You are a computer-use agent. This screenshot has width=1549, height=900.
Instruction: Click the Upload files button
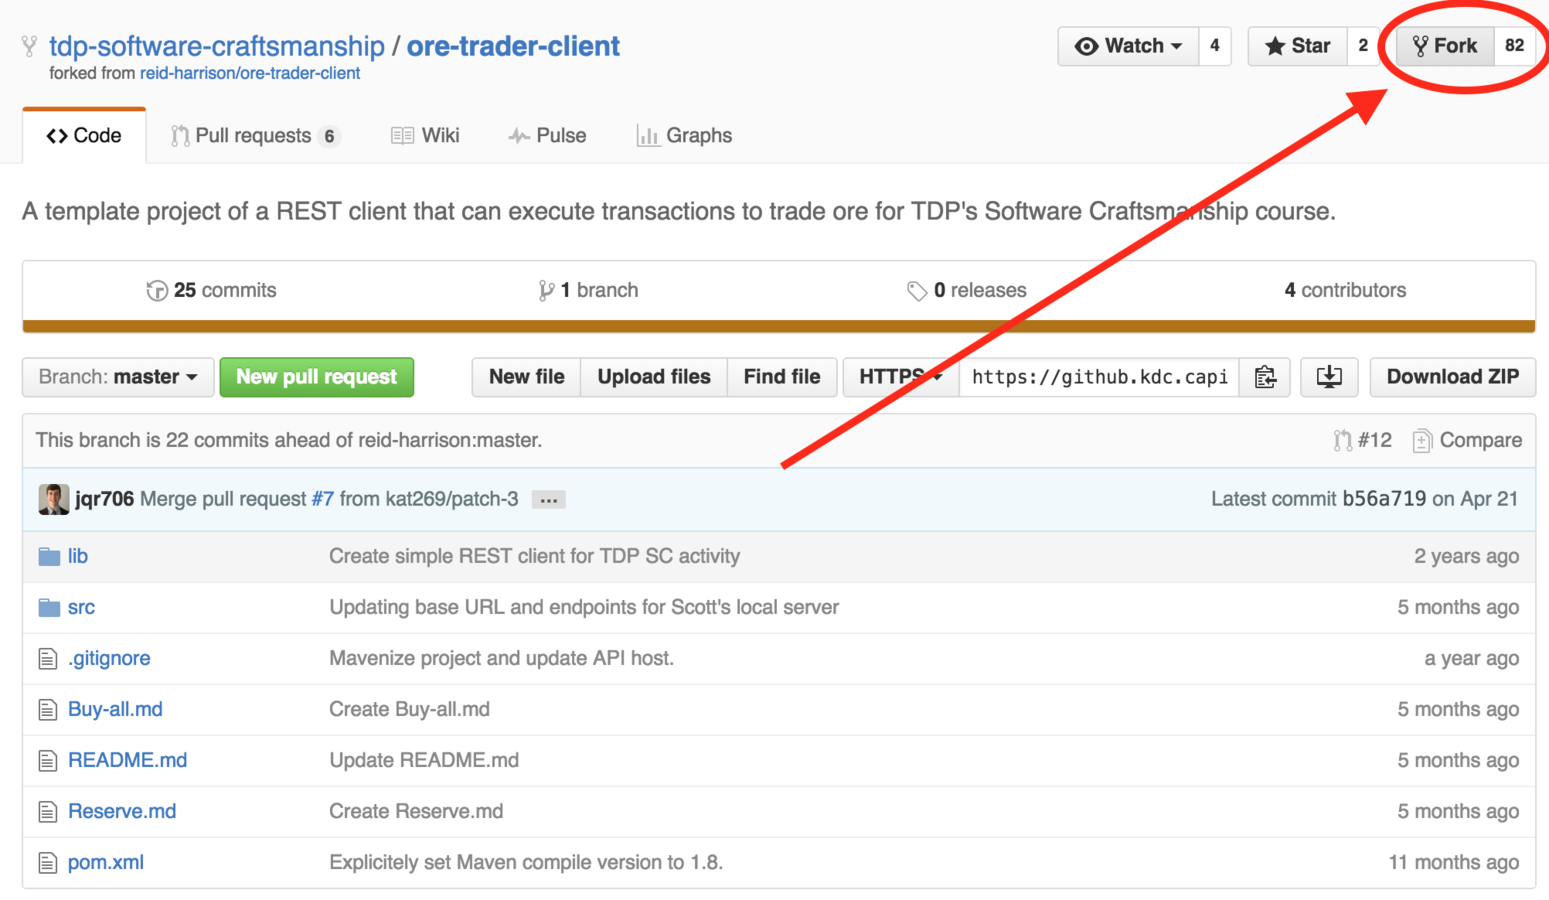[x=654, y=377]
